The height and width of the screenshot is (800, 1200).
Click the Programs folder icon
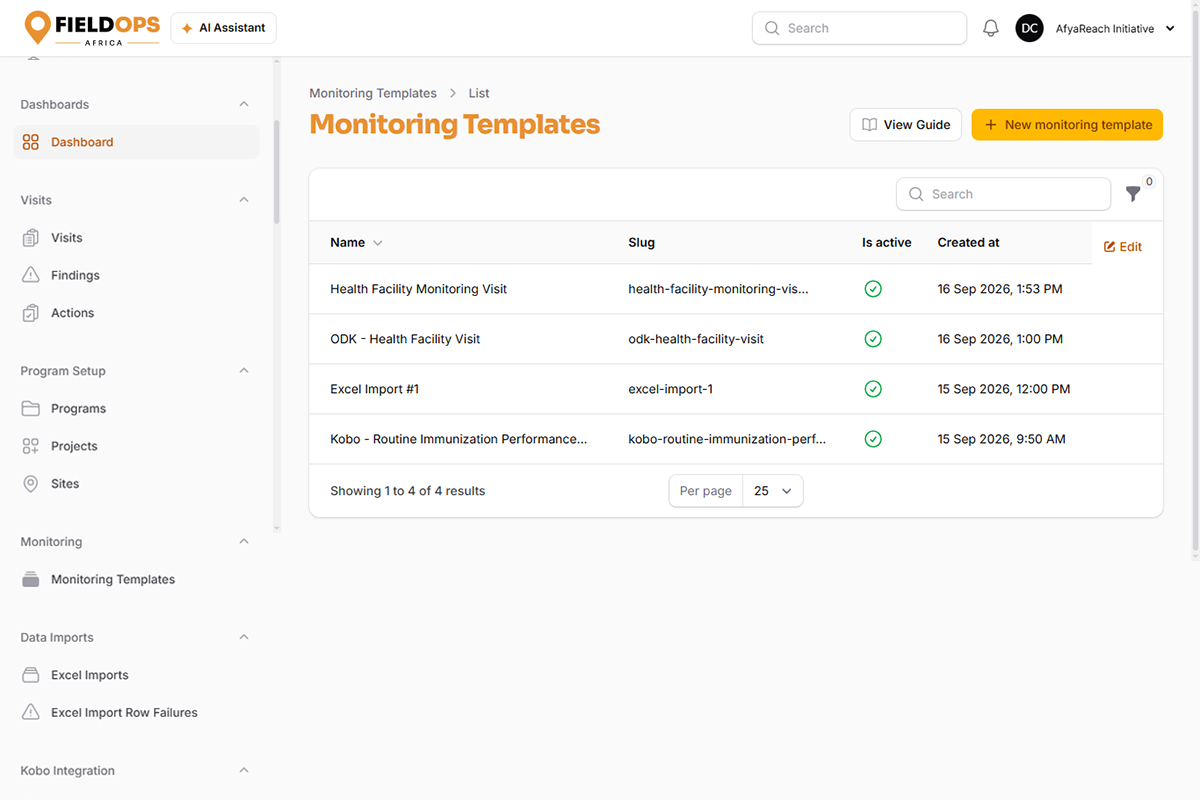point(31,409)
